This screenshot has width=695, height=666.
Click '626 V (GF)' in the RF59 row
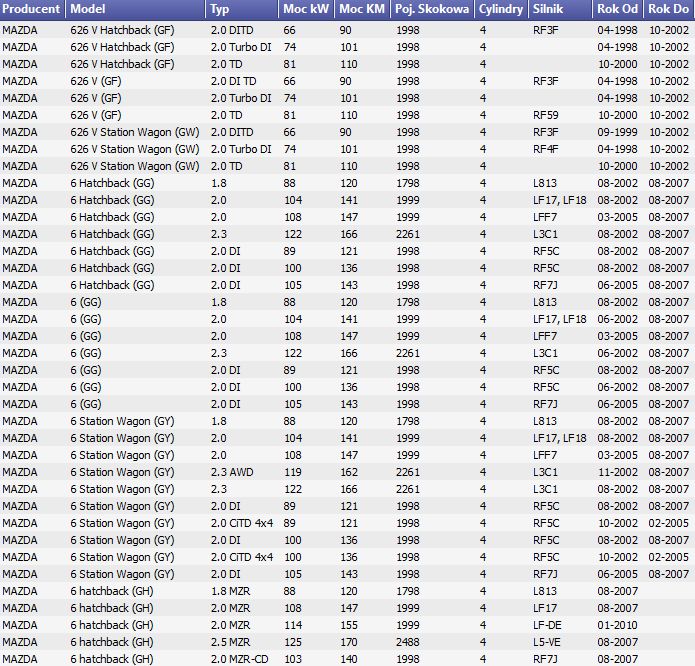(96, 115)
